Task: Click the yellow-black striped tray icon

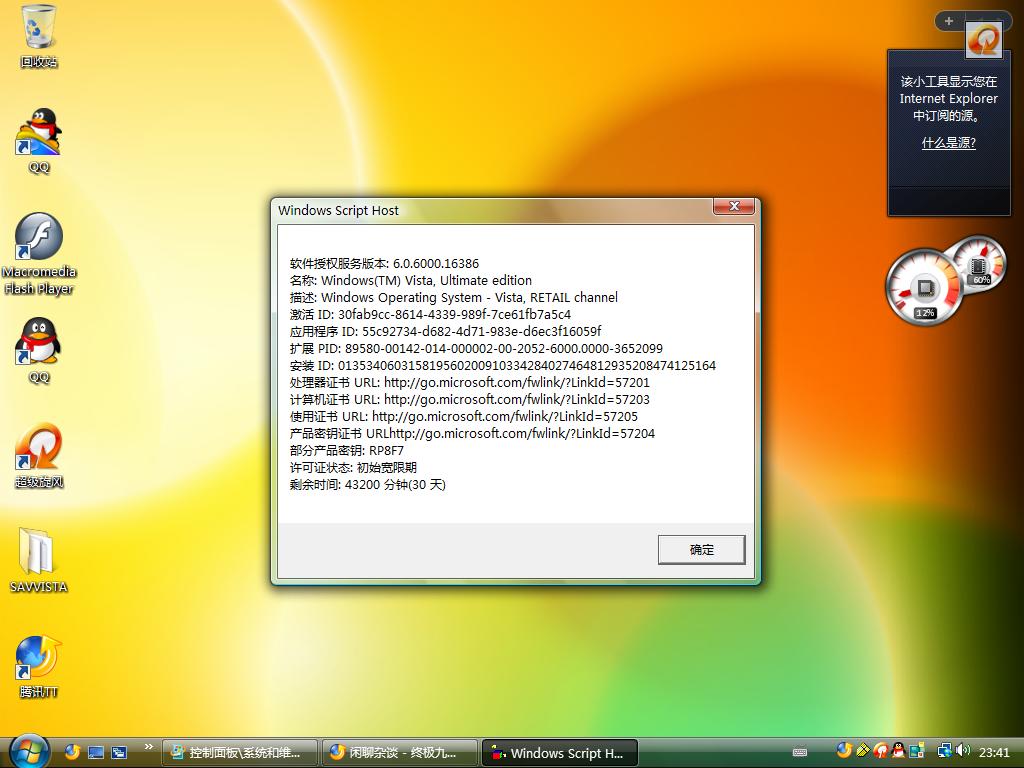Action: tap(863, 750)
